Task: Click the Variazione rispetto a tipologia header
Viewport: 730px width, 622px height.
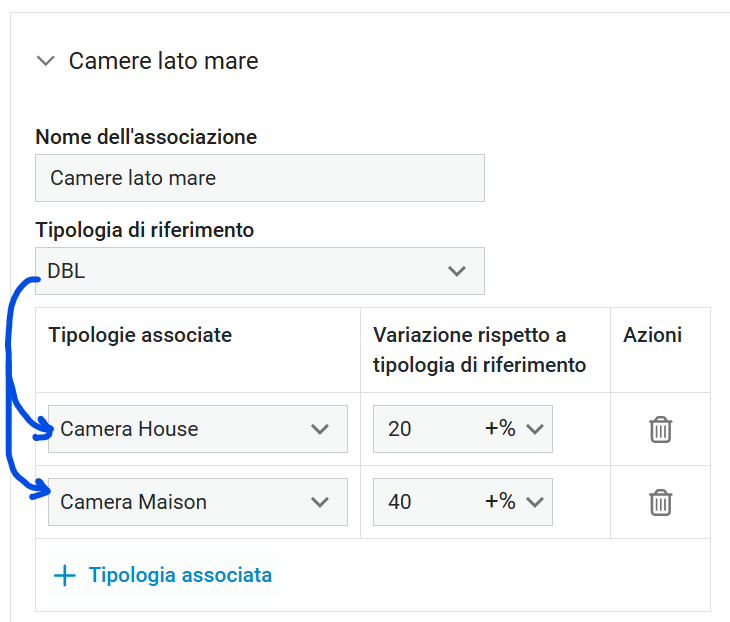Action: 480,350
